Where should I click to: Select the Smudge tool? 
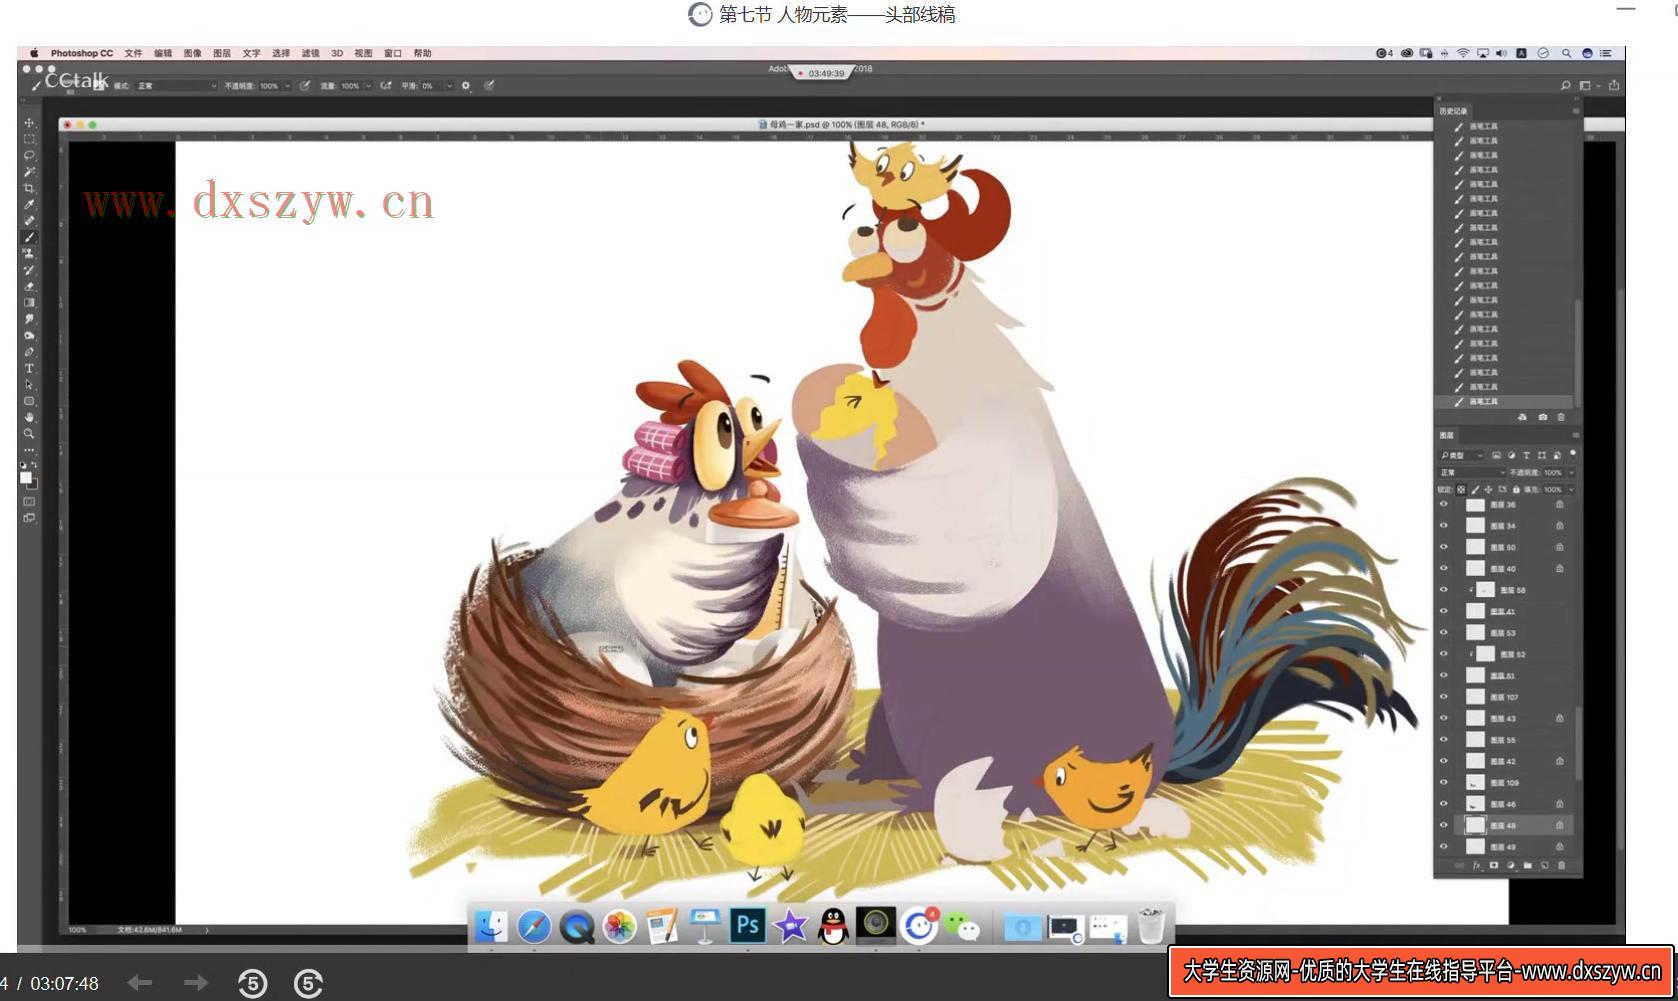click(x=29, y=318)
